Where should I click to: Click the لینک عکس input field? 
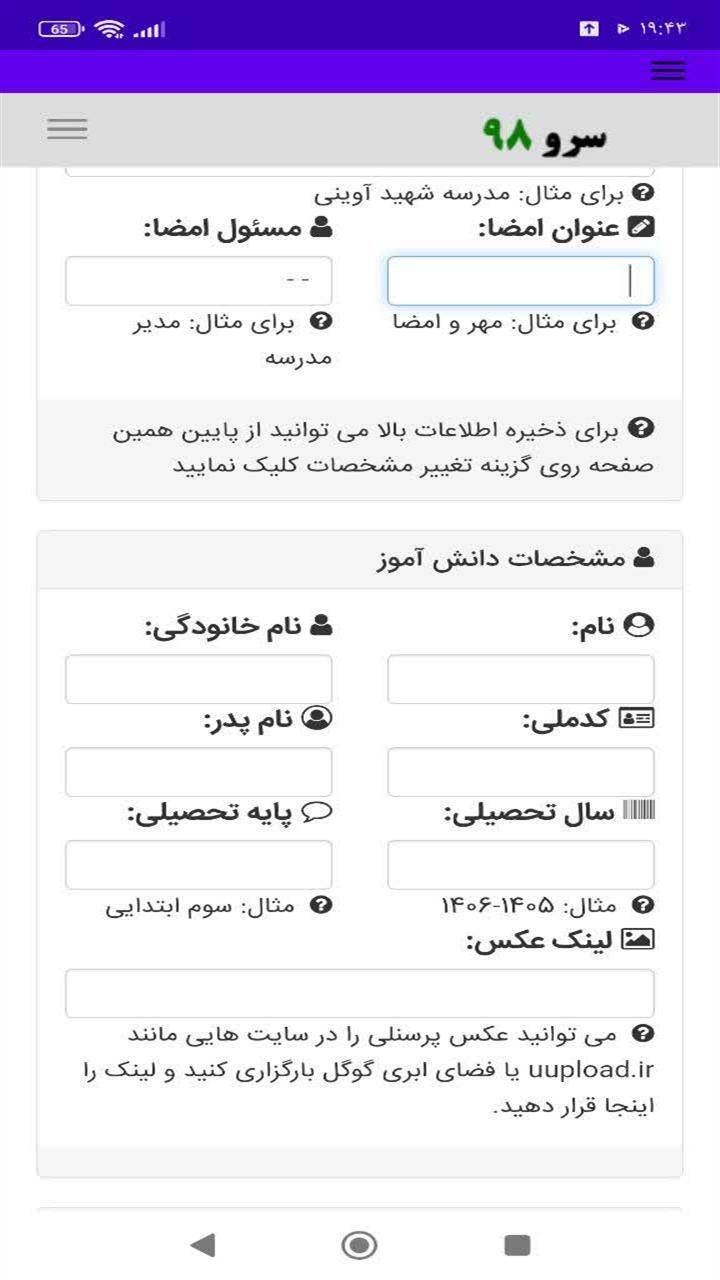click(x=360, y=993)
